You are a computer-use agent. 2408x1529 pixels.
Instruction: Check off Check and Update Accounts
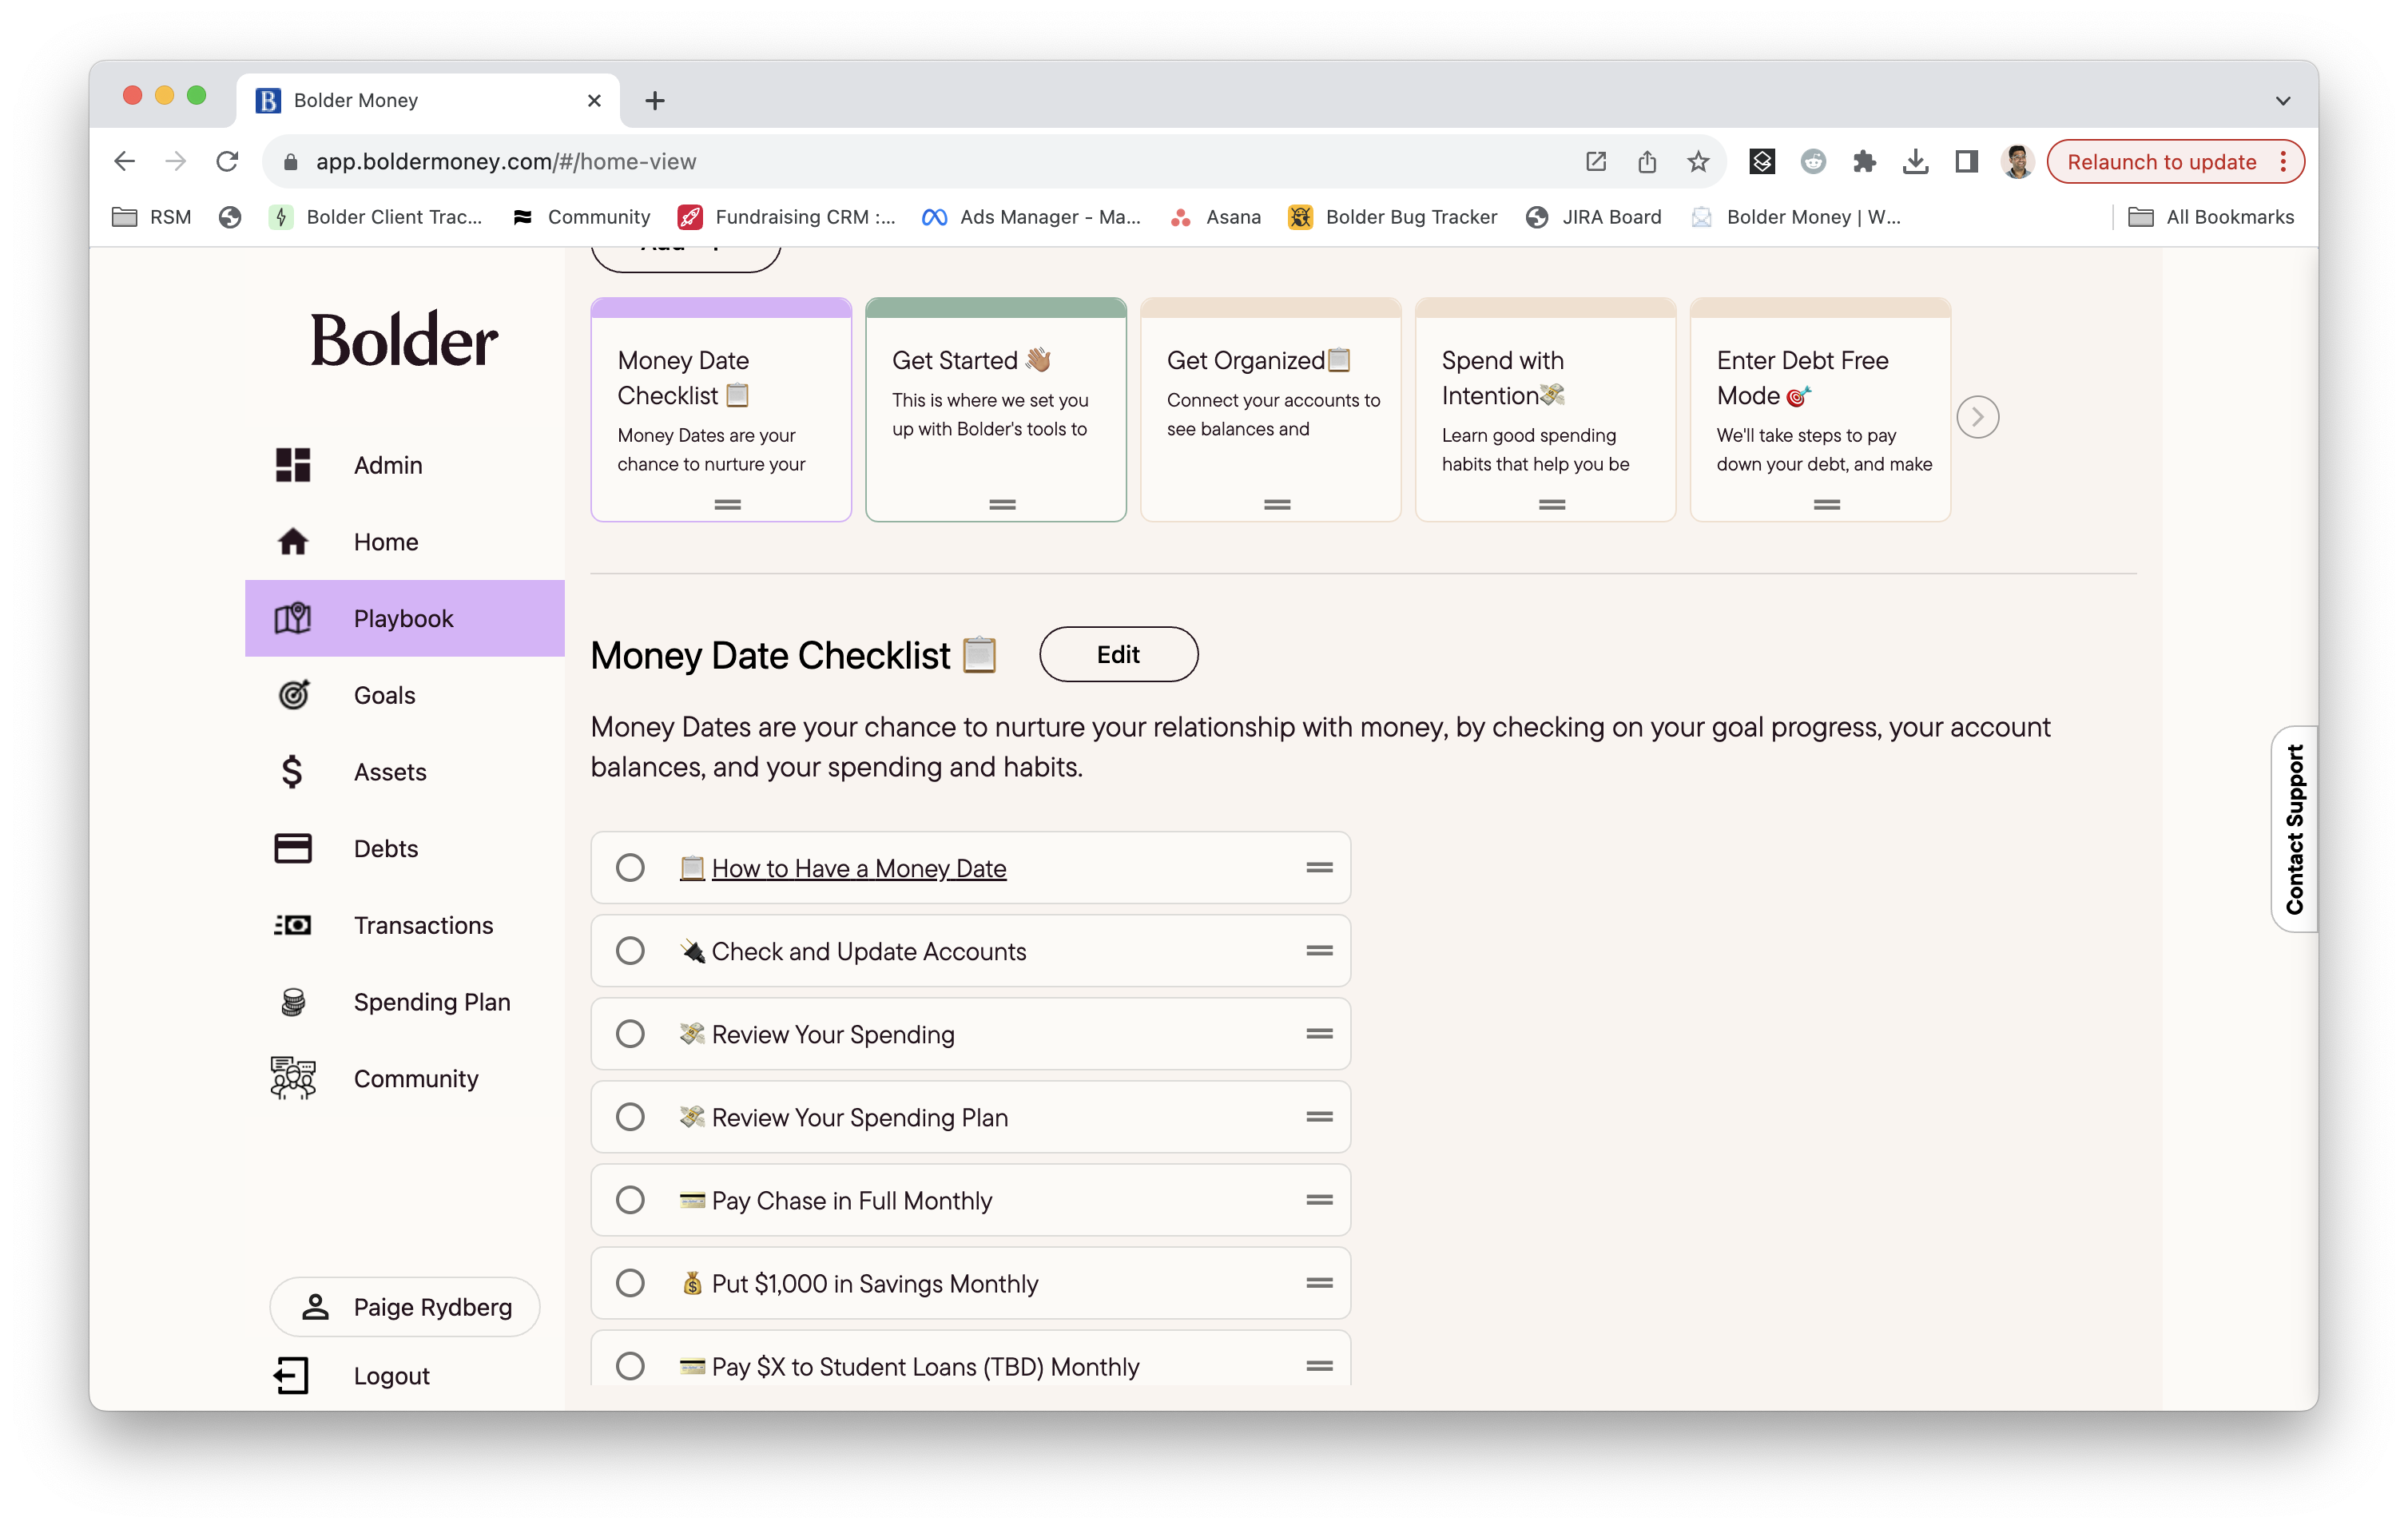(630, 951)
